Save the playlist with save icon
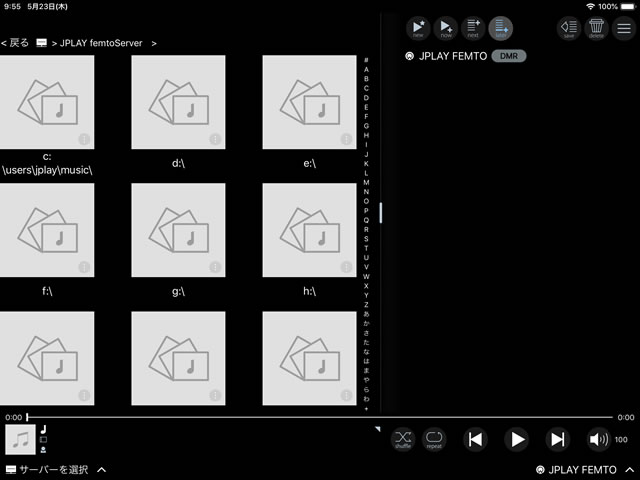This screenshot has width=640, height=480. [568, 28]
